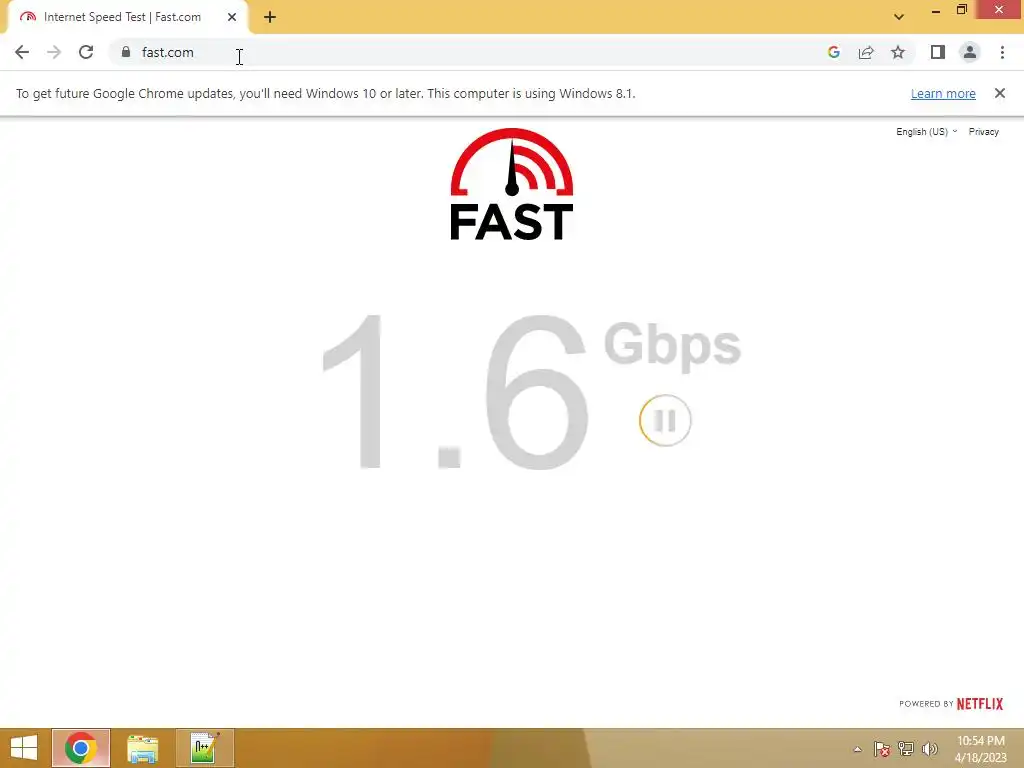Screen dimensions: 1024x768
Task: Open the Chrome profile avatar
Action: [x=970, y=52]
